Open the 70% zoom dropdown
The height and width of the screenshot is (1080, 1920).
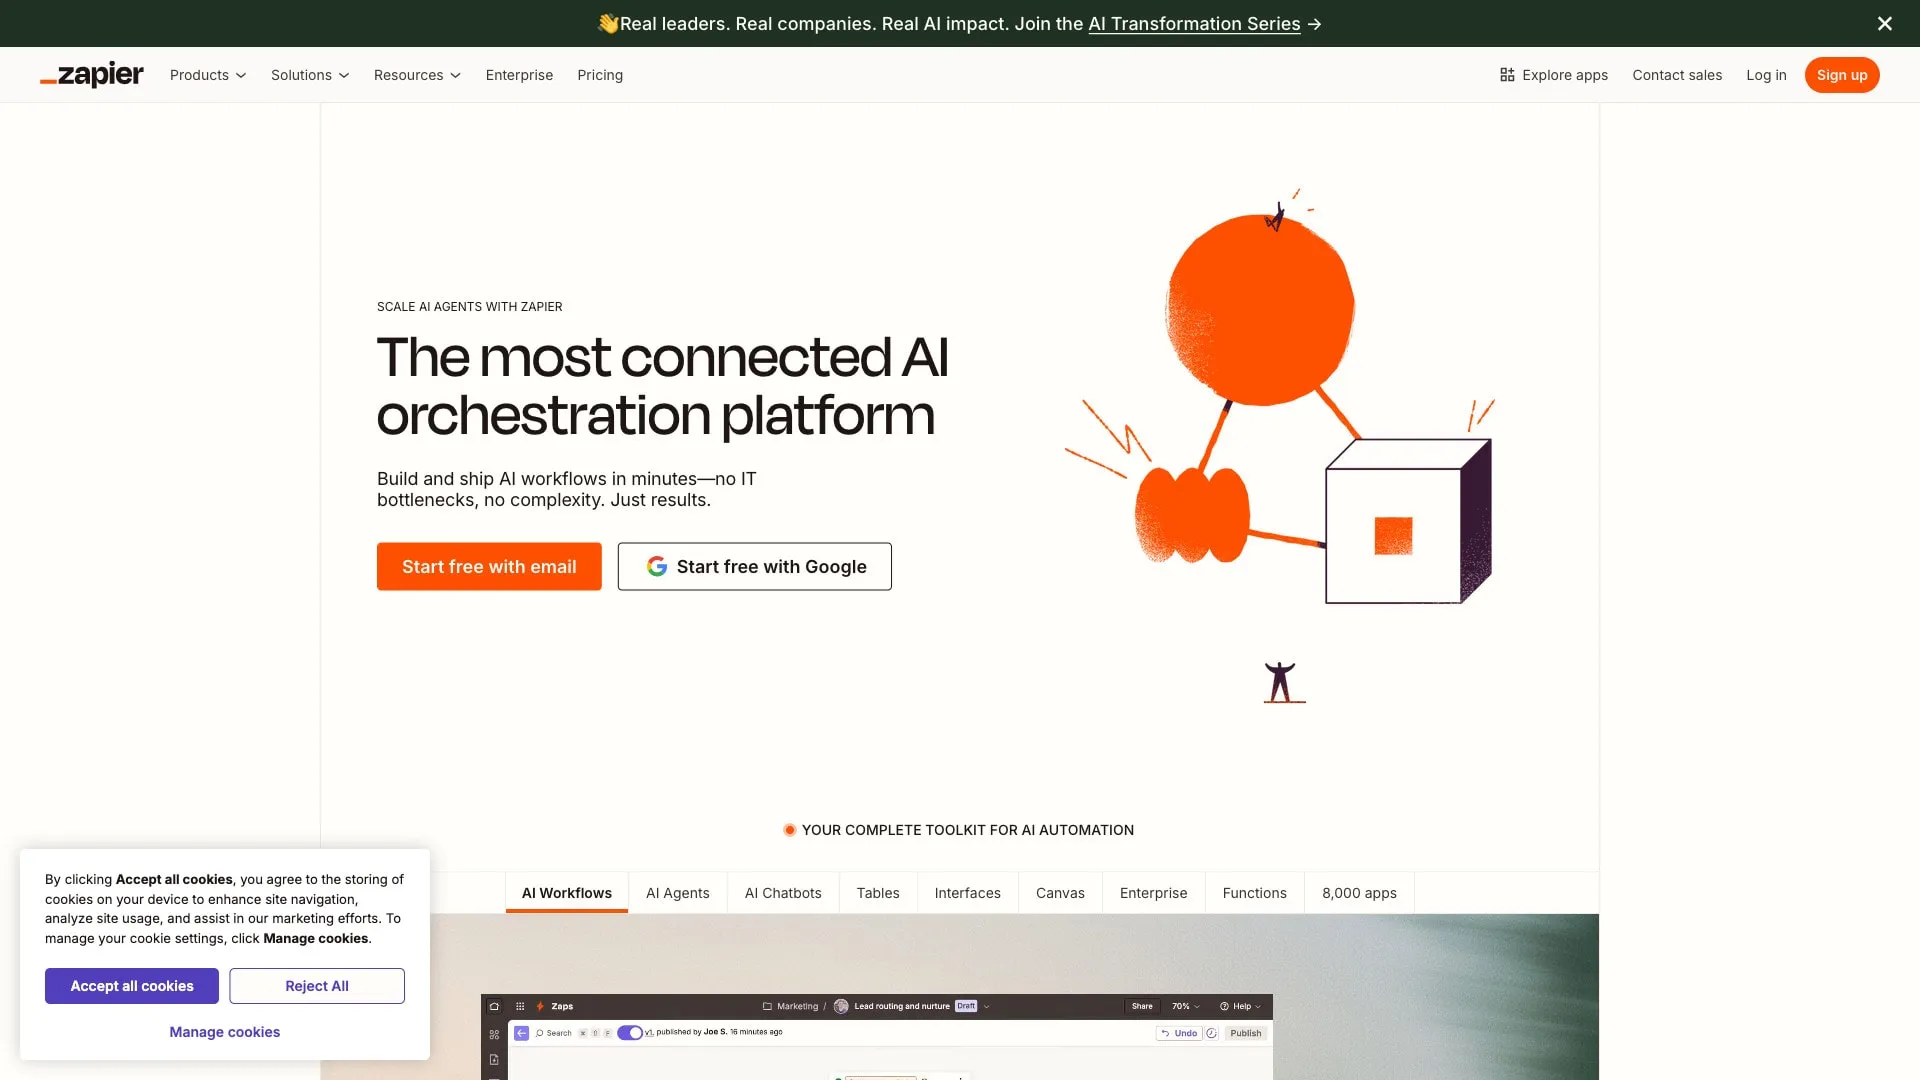coord(1186,1006)
